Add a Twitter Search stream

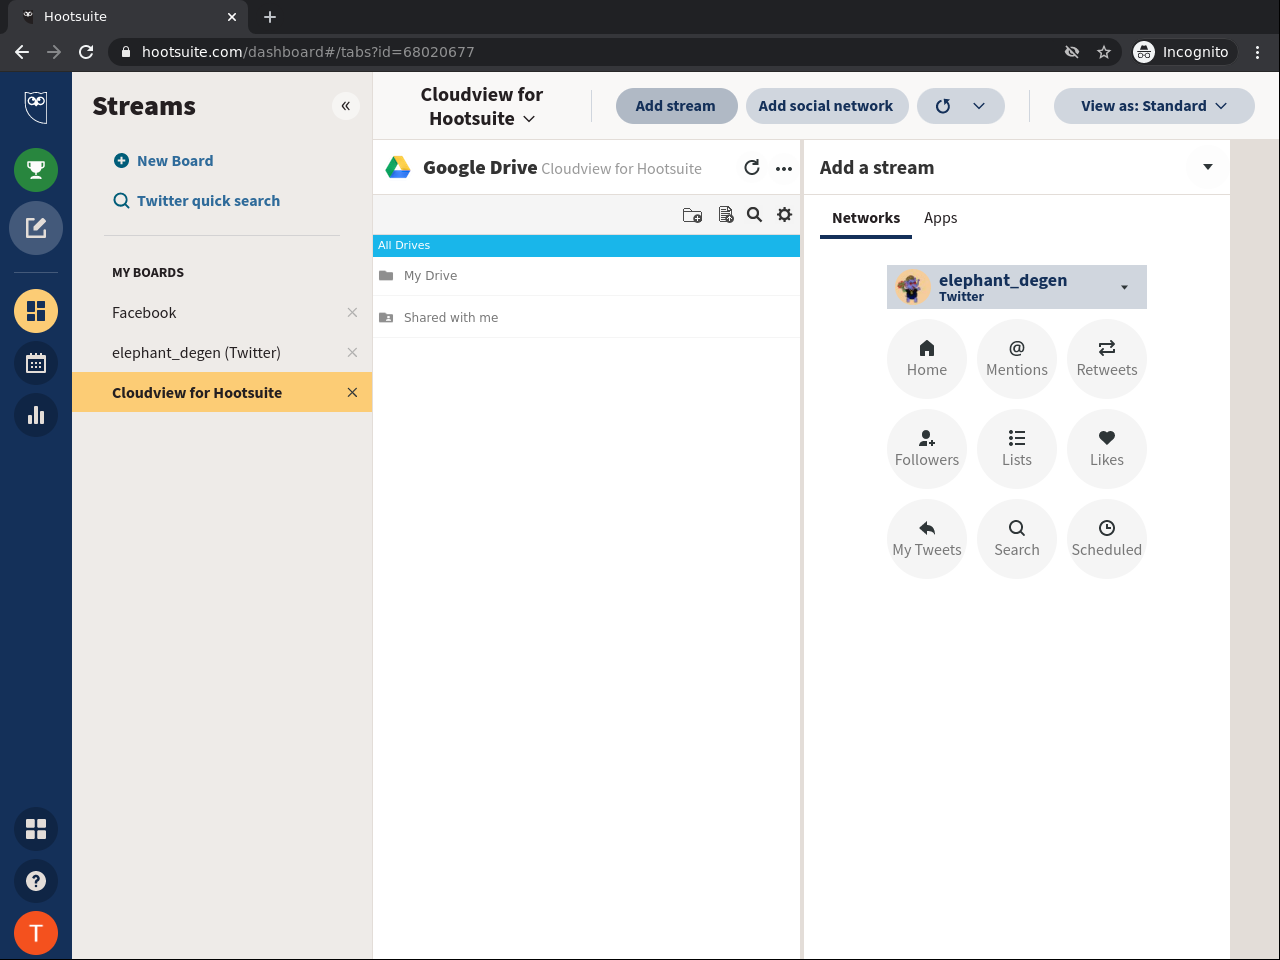coord(1017,539)
